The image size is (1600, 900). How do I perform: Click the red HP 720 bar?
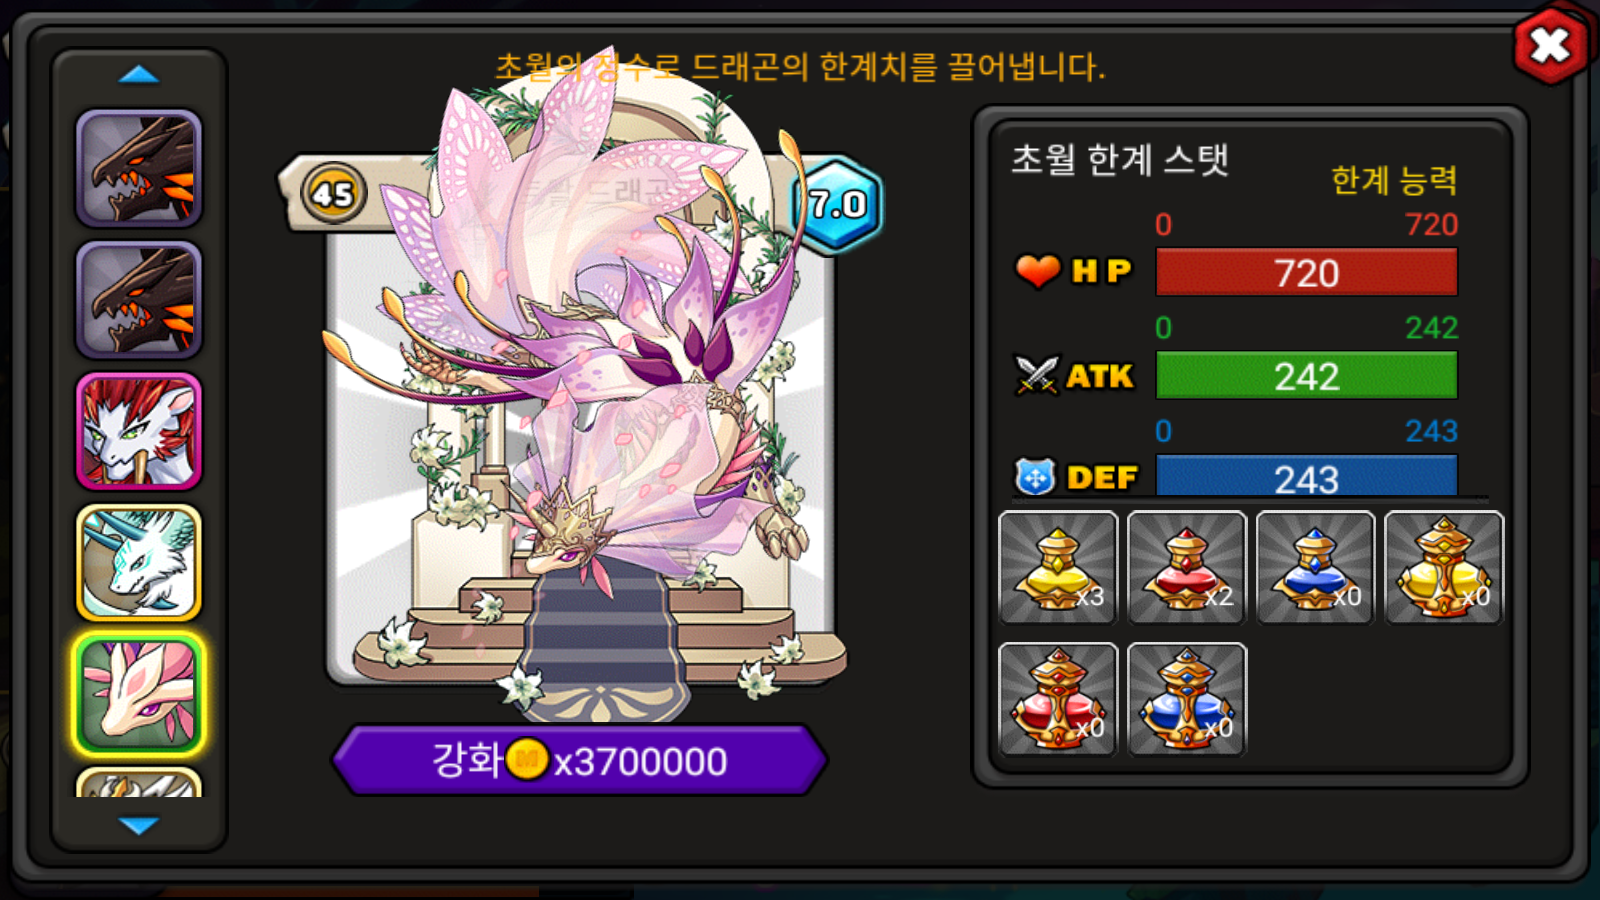(x=1306, y=272)
